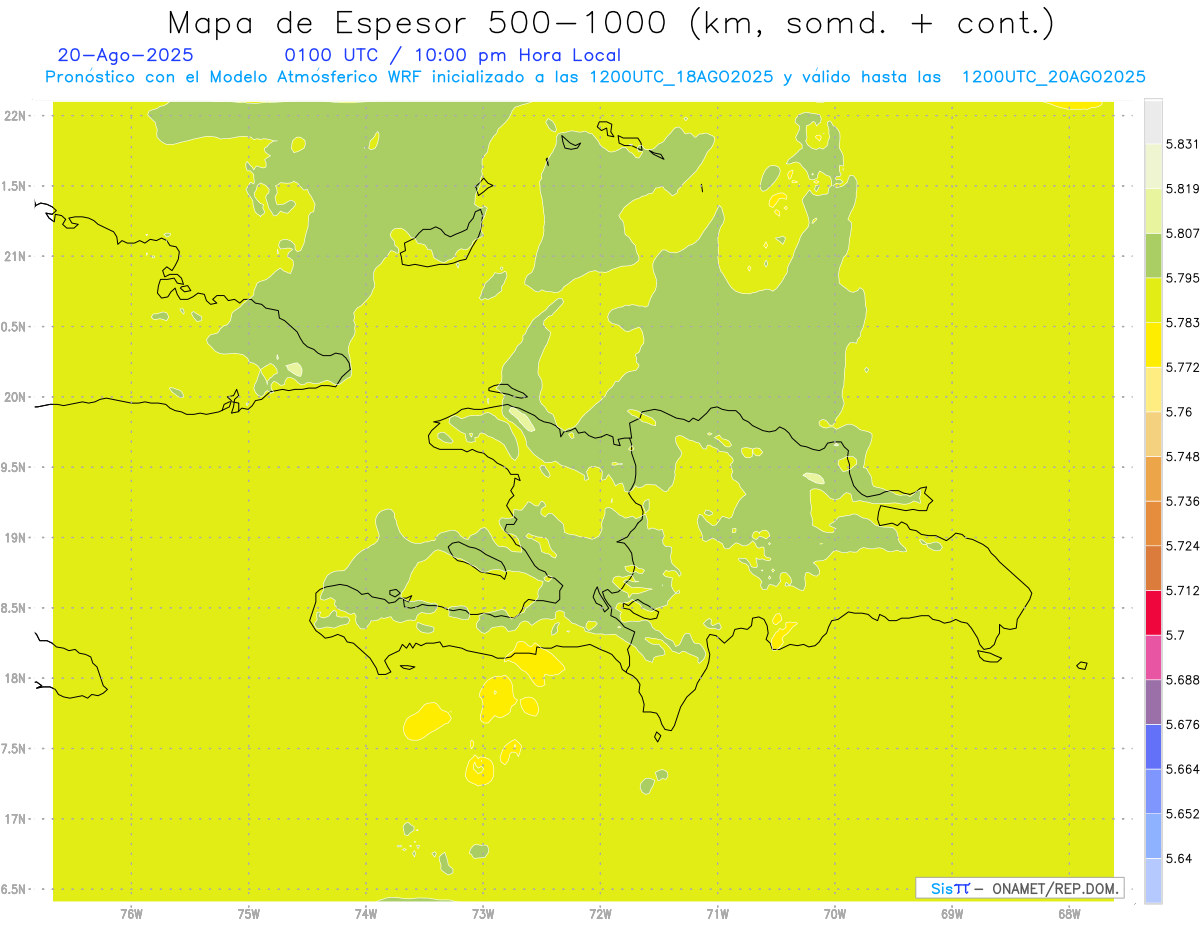This screenshot has width=1200, height=927.
Task: Click the 17N latitude label
Action: (14, 819)
